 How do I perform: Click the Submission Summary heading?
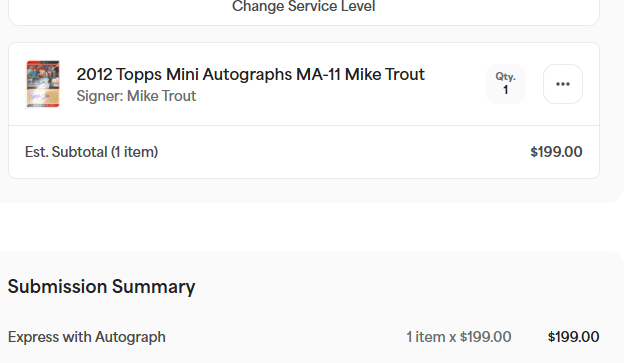101,287
